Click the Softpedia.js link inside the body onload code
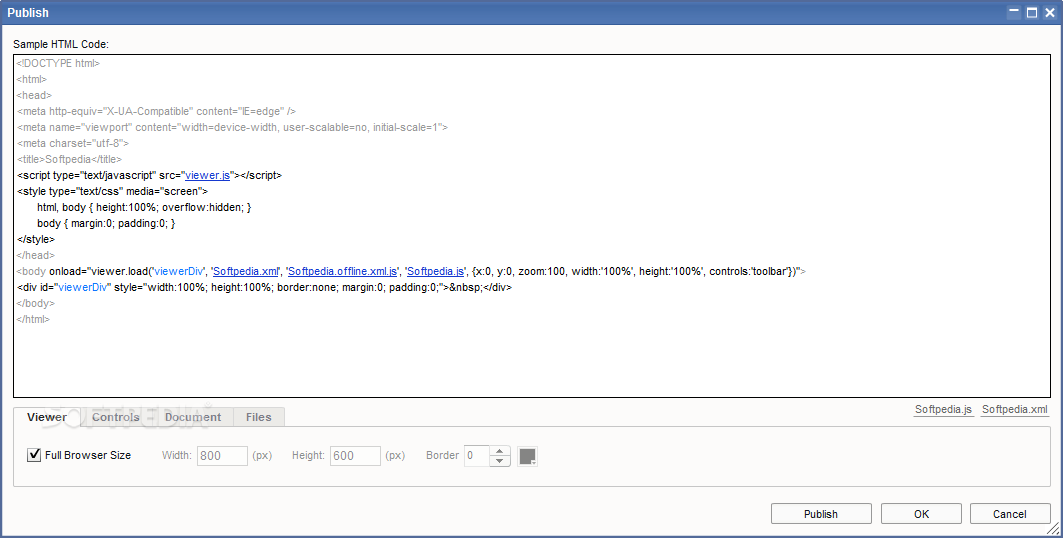 point(435,271)
